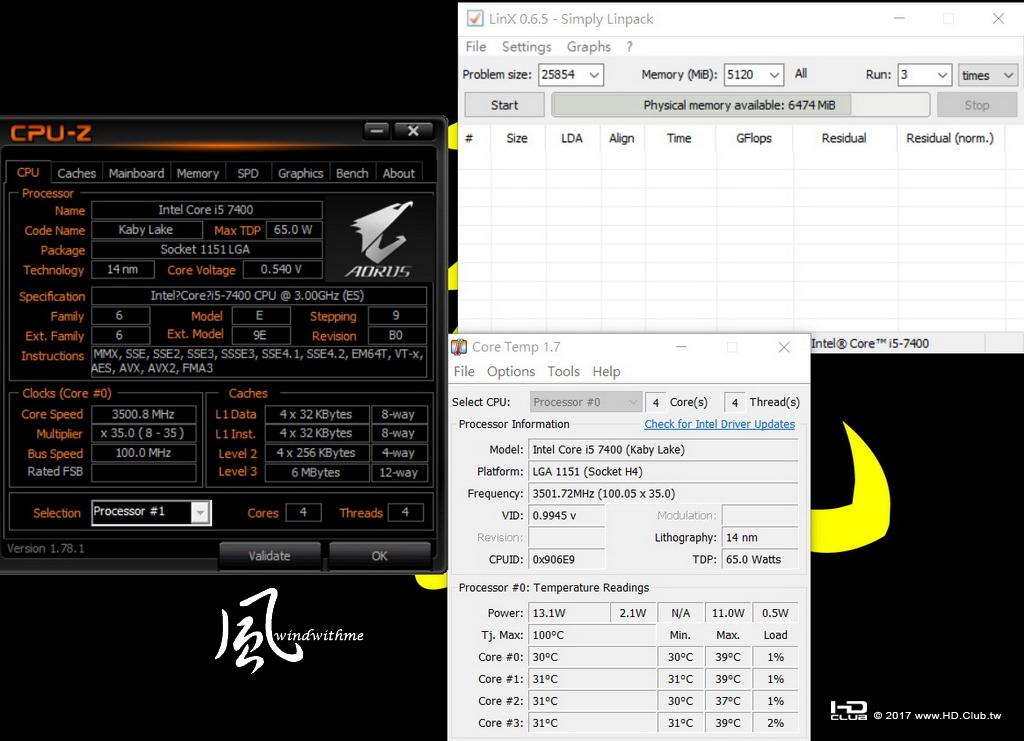Click the GFlops column header in LinX

pyautogui.click(x=754, y=138)
